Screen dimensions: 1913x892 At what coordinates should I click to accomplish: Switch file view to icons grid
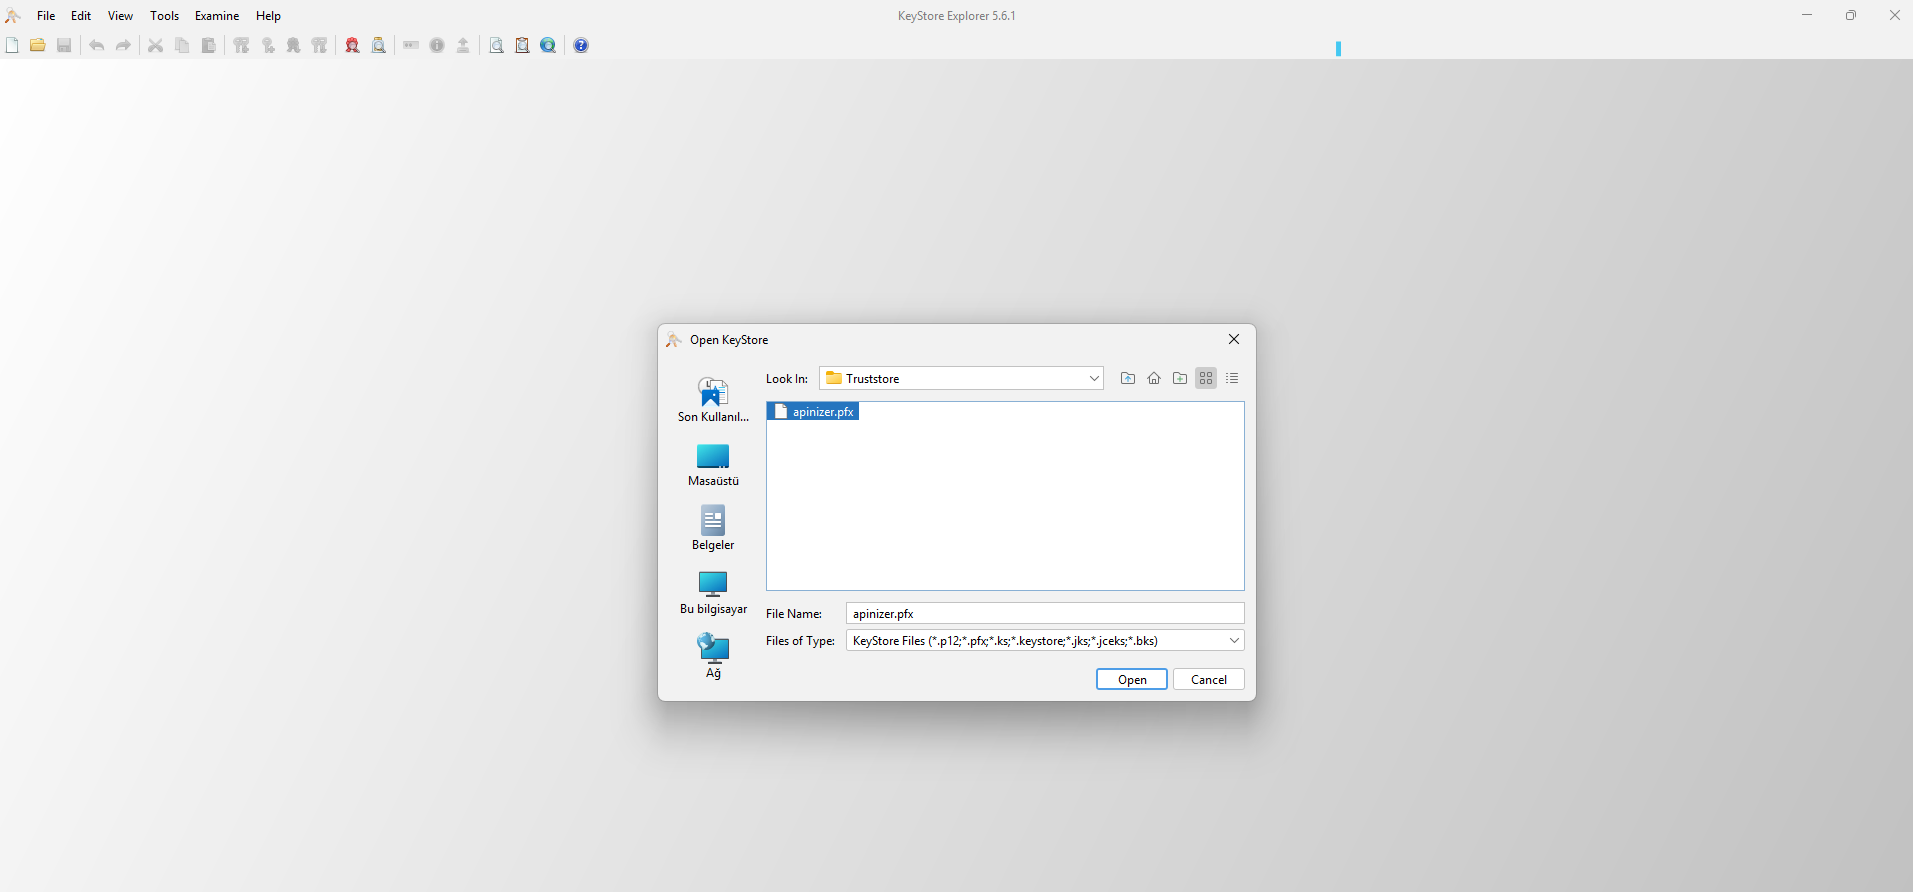[x=1206, y=378]
